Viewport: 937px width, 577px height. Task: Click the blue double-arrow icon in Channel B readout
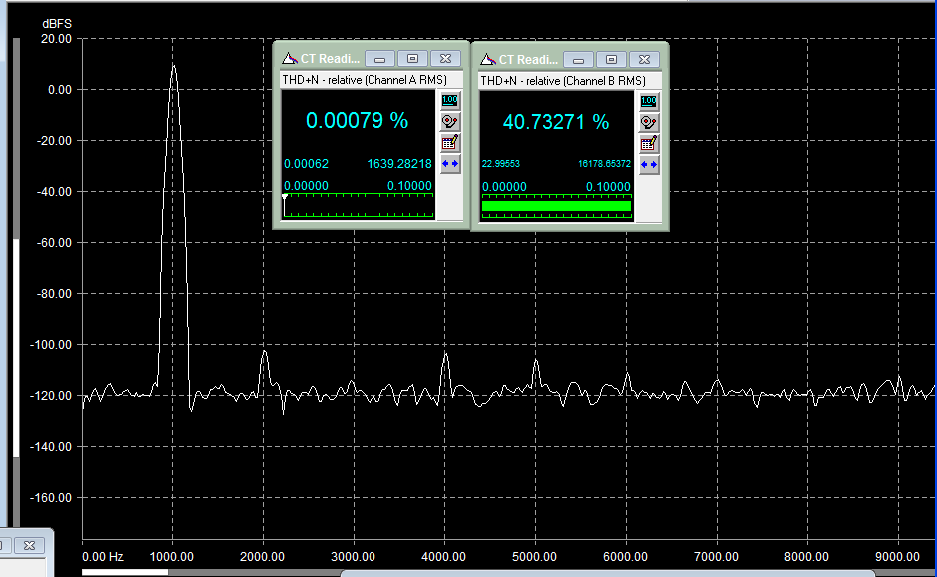648,164
